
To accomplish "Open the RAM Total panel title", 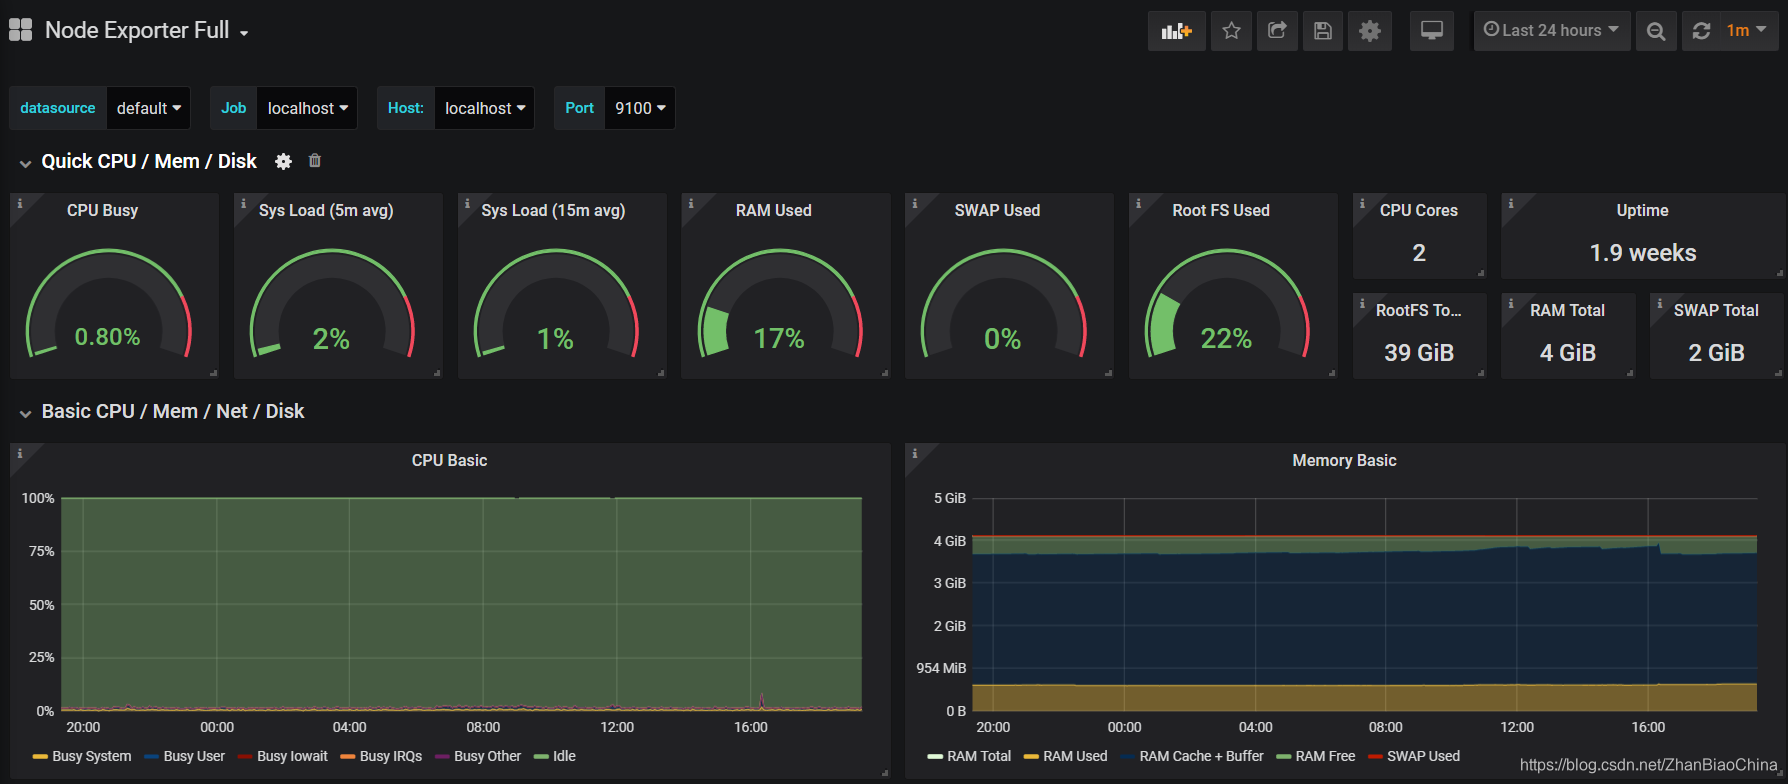I will click(1567, 310).
